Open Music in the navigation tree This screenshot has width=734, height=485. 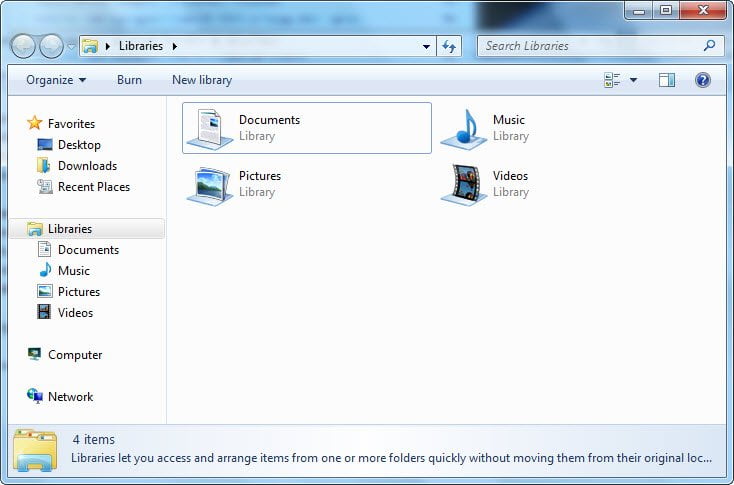(73, 271)
